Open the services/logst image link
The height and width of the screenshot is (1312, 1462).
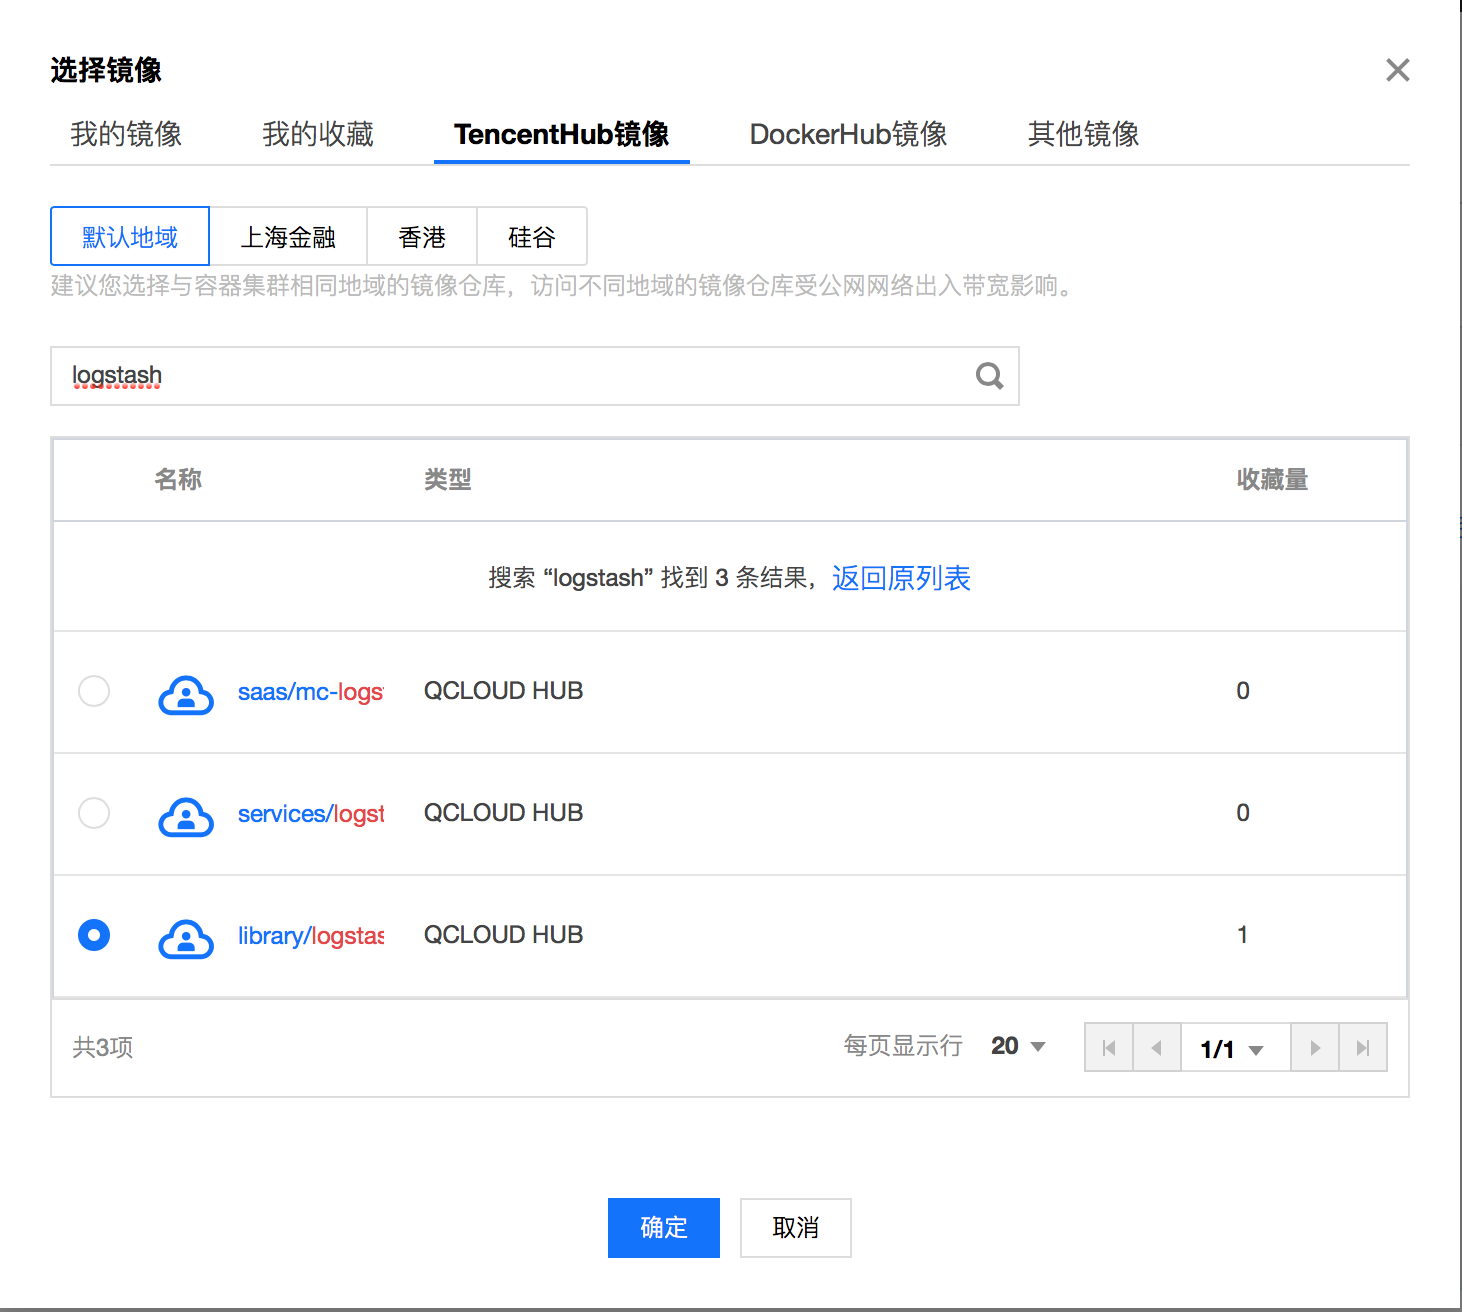311,813
